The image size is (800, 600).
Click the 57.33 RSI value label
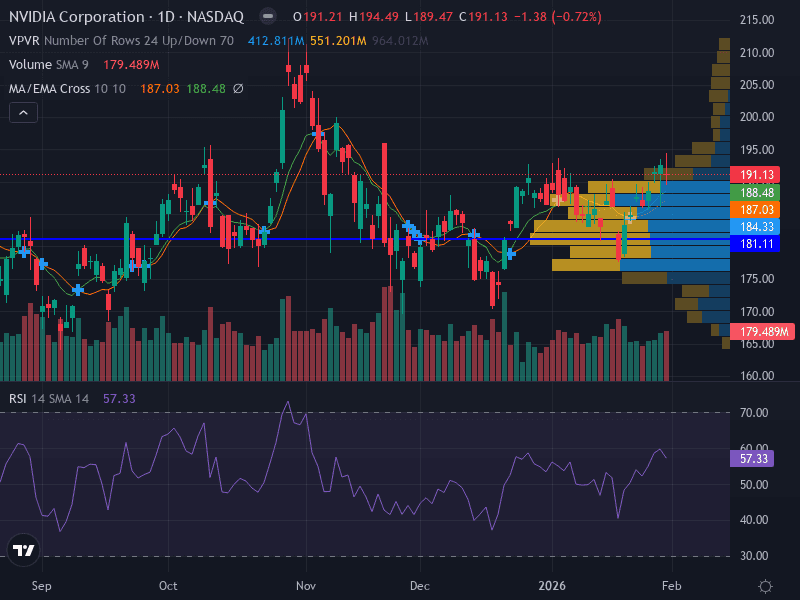[x=753, y=458]
